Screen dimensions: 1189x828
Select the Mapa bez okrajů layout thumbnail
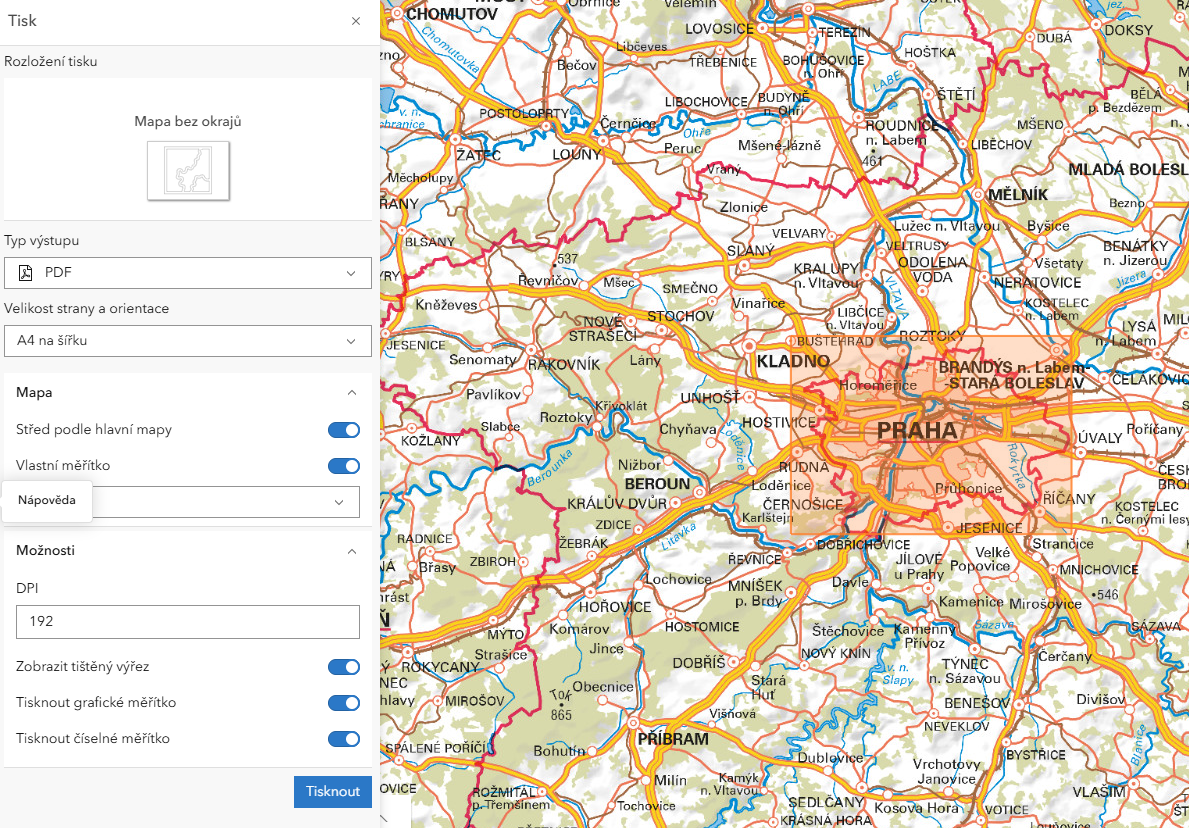[188, 169]
